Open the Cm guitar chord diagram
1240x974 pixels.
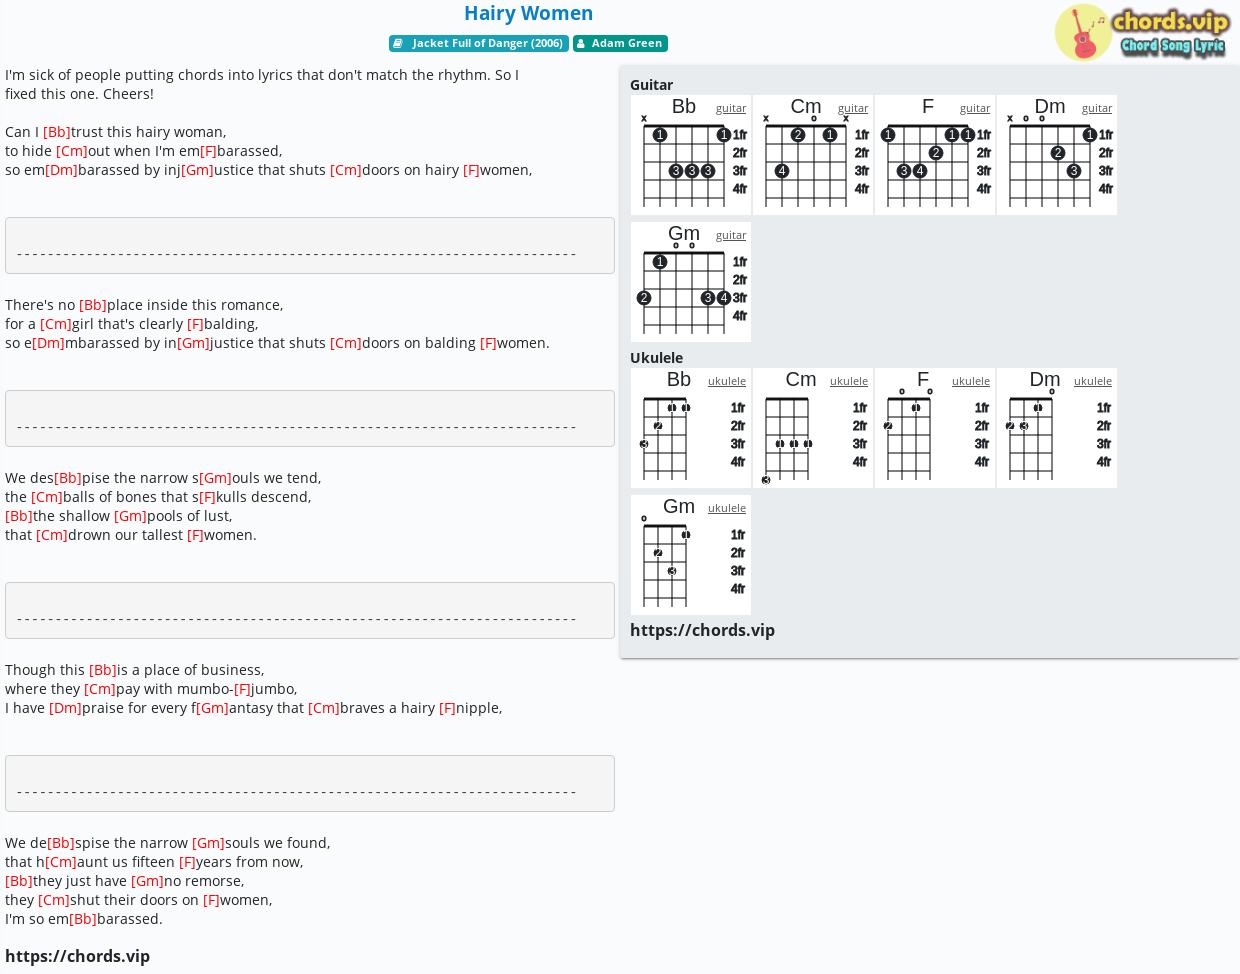pyautogui.click(x=813, y=155)
